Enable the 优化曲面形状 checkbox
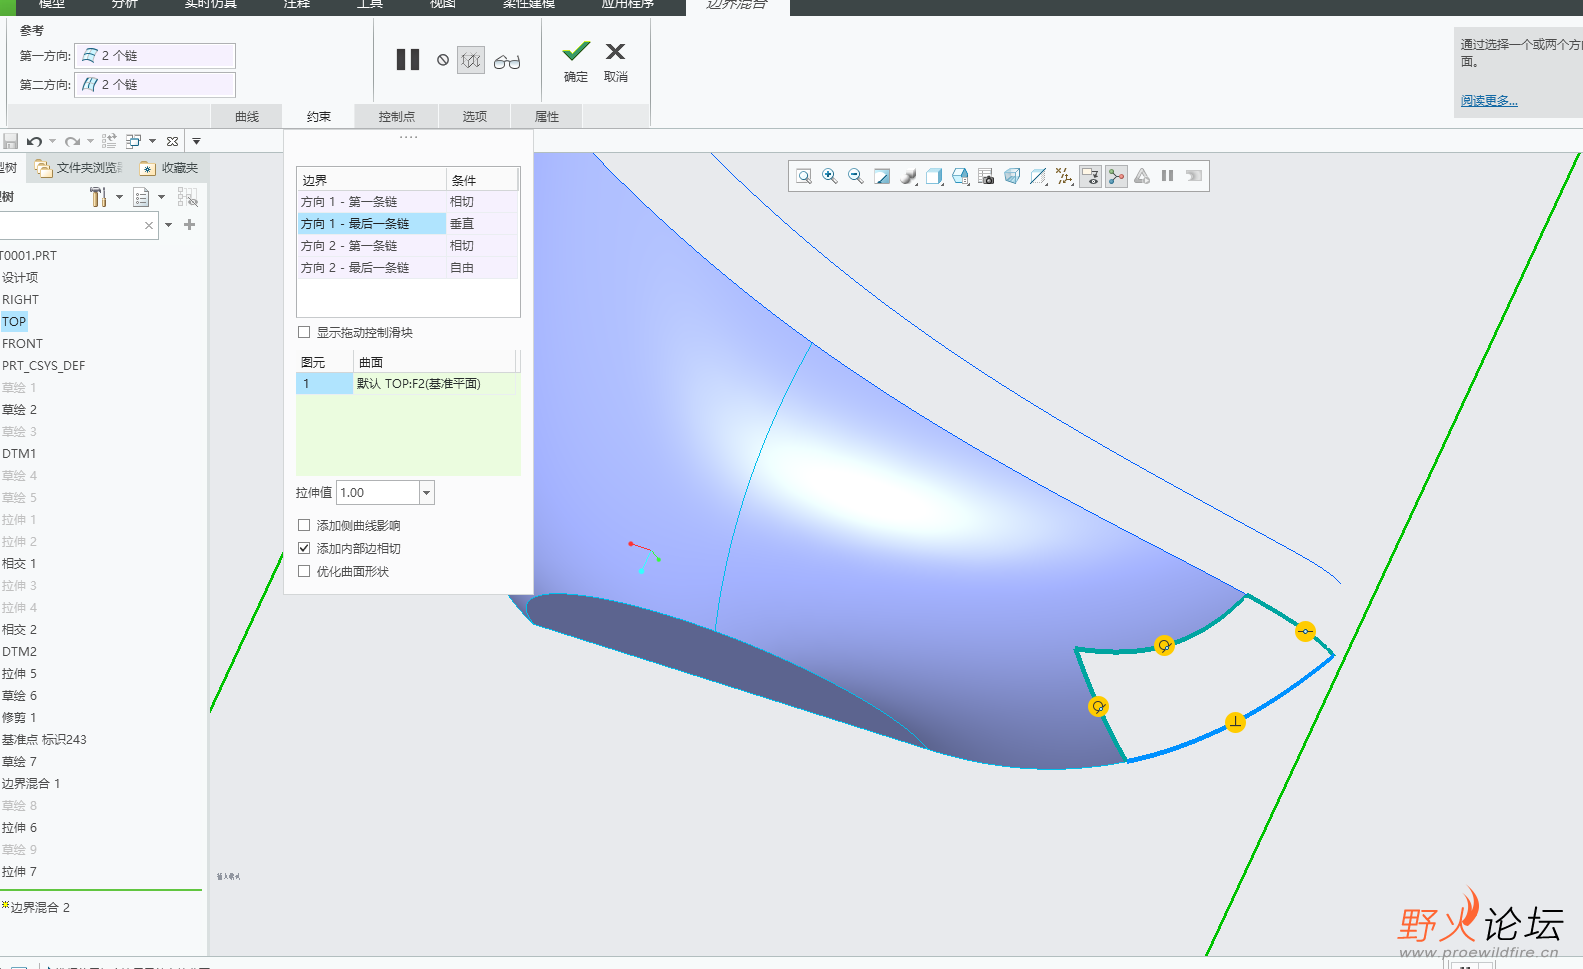This screenshot has height=969, width=1583. pos(304,571)
